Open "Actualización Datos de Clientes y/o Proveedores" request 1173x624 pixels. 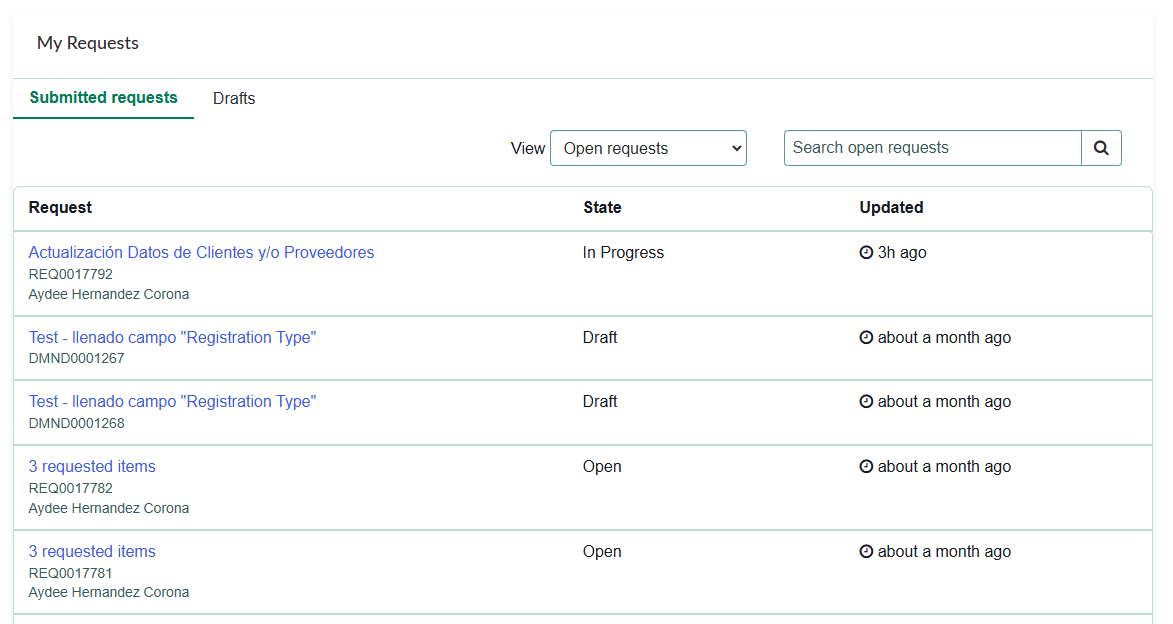[201, 252]
